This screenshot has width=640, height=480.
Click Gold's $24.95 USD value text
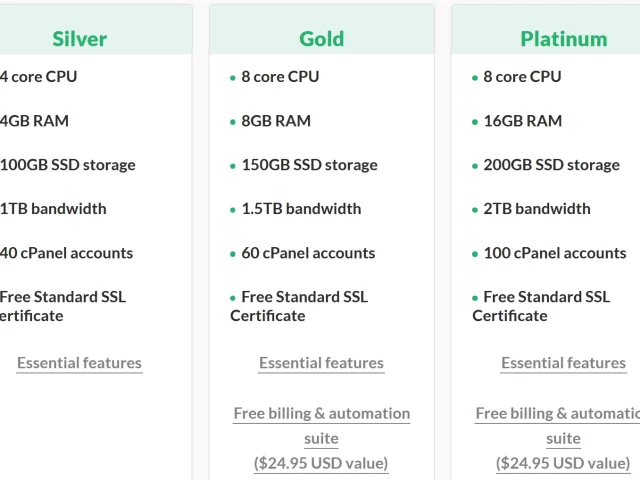pos(321,463)
